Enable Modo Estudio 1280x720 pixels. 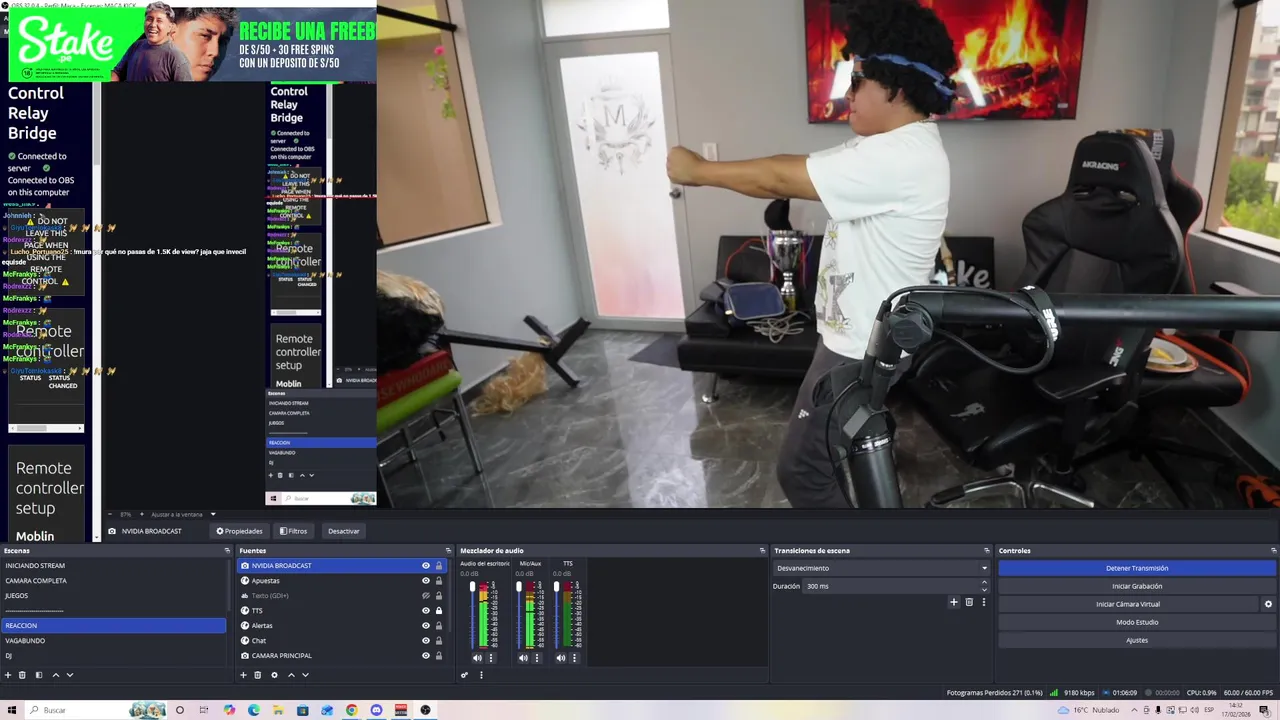click(1137, 622)
